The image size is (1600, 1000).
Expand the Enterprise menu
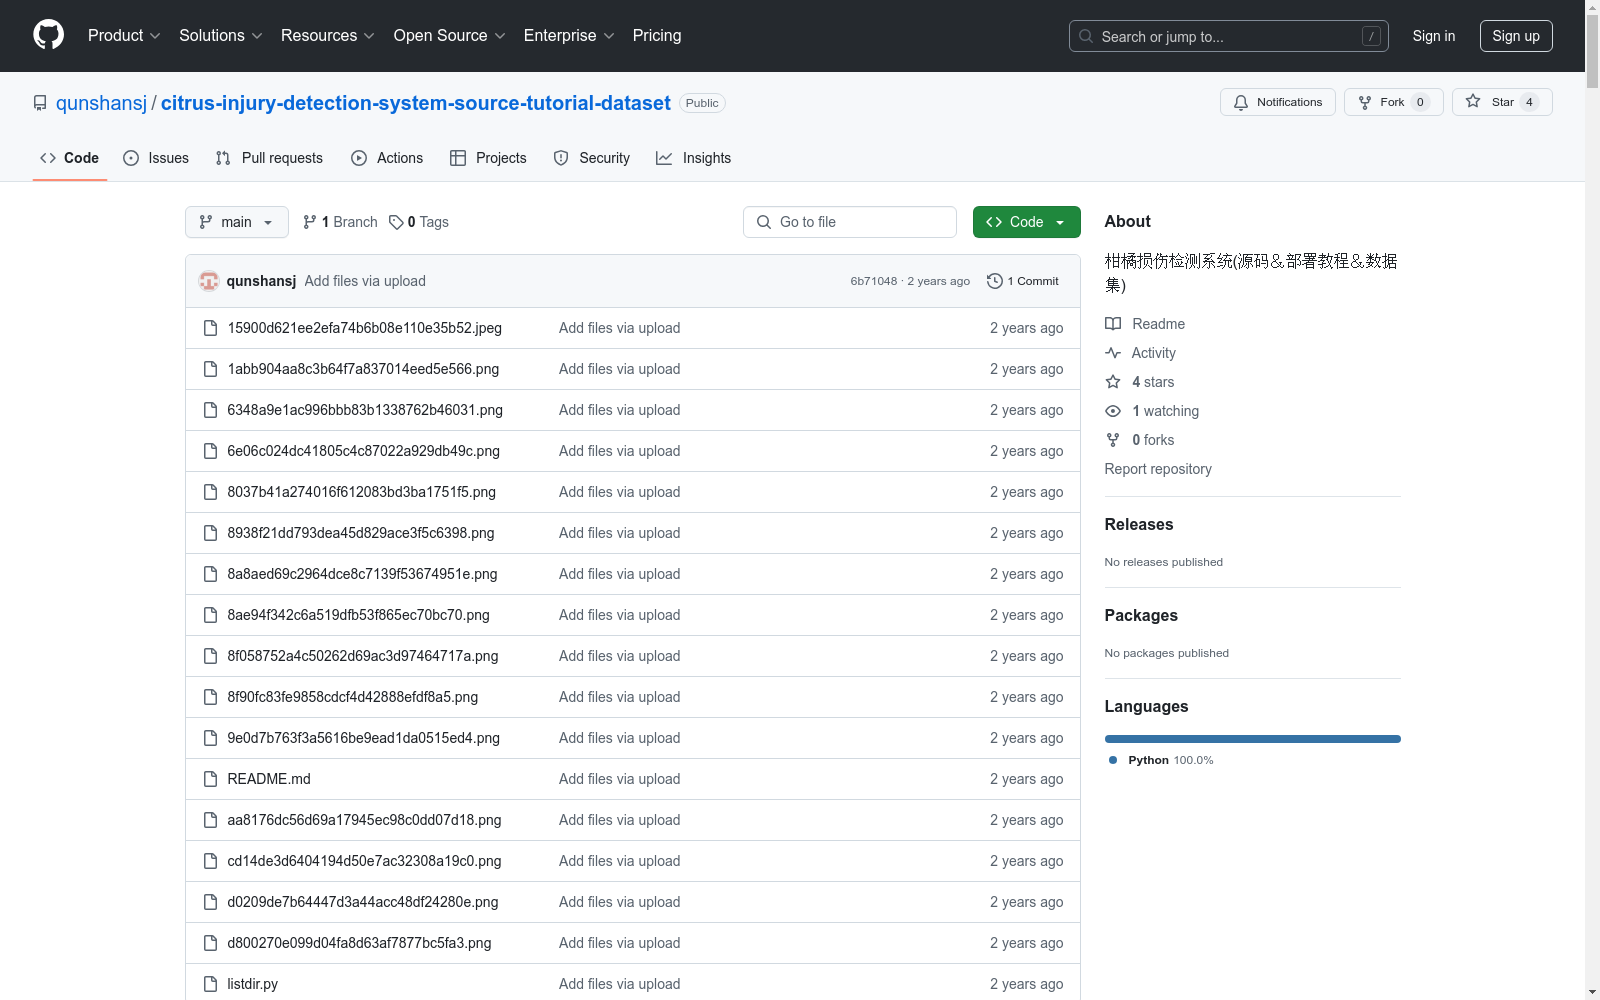point(569,36)
